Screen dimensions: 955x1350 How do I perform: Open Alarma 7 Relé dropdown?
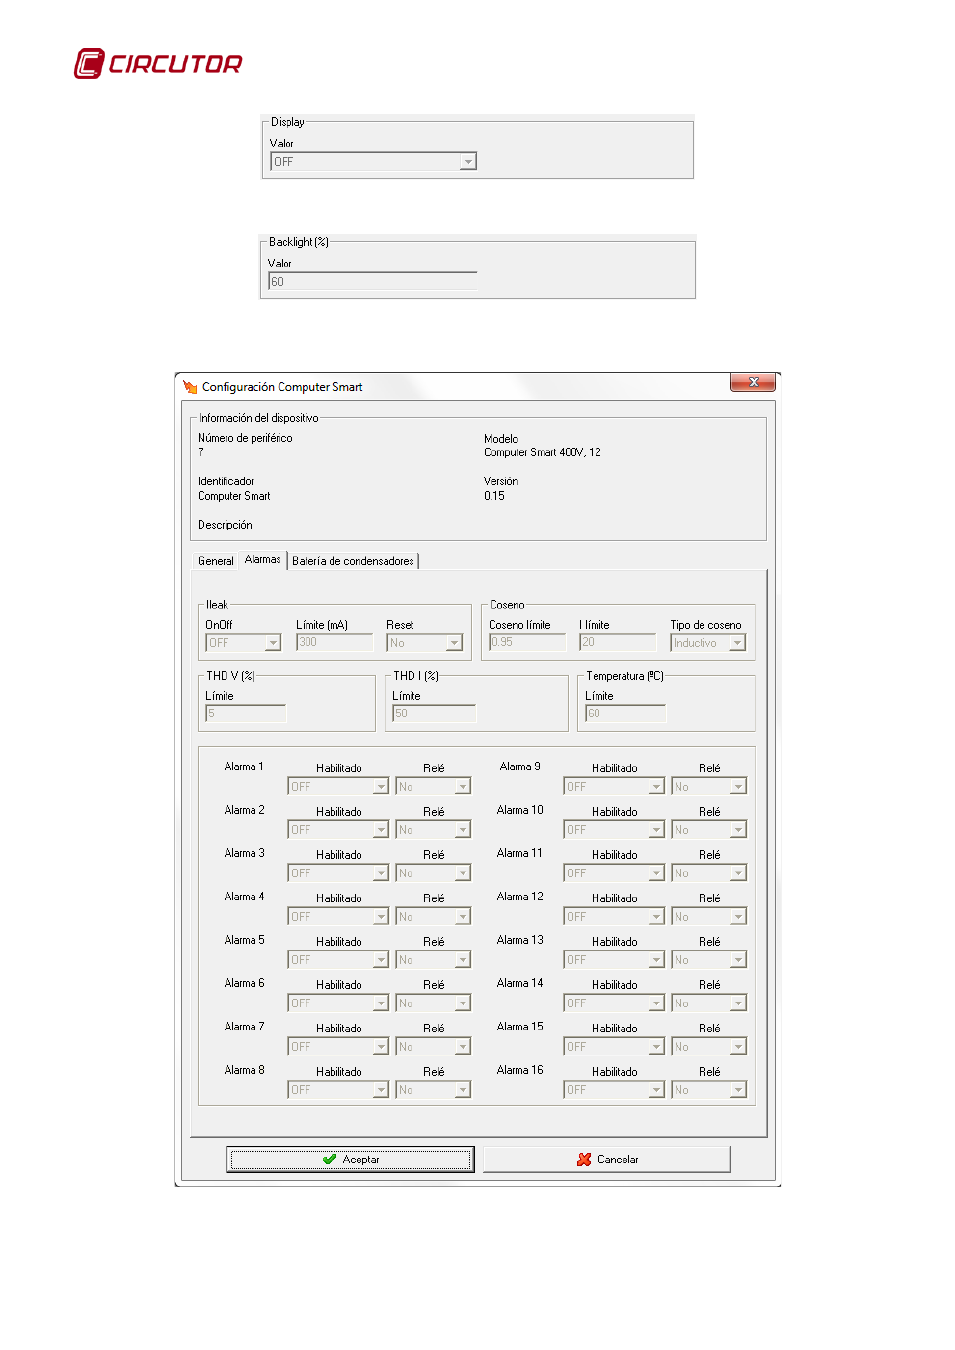[433, 1047]
